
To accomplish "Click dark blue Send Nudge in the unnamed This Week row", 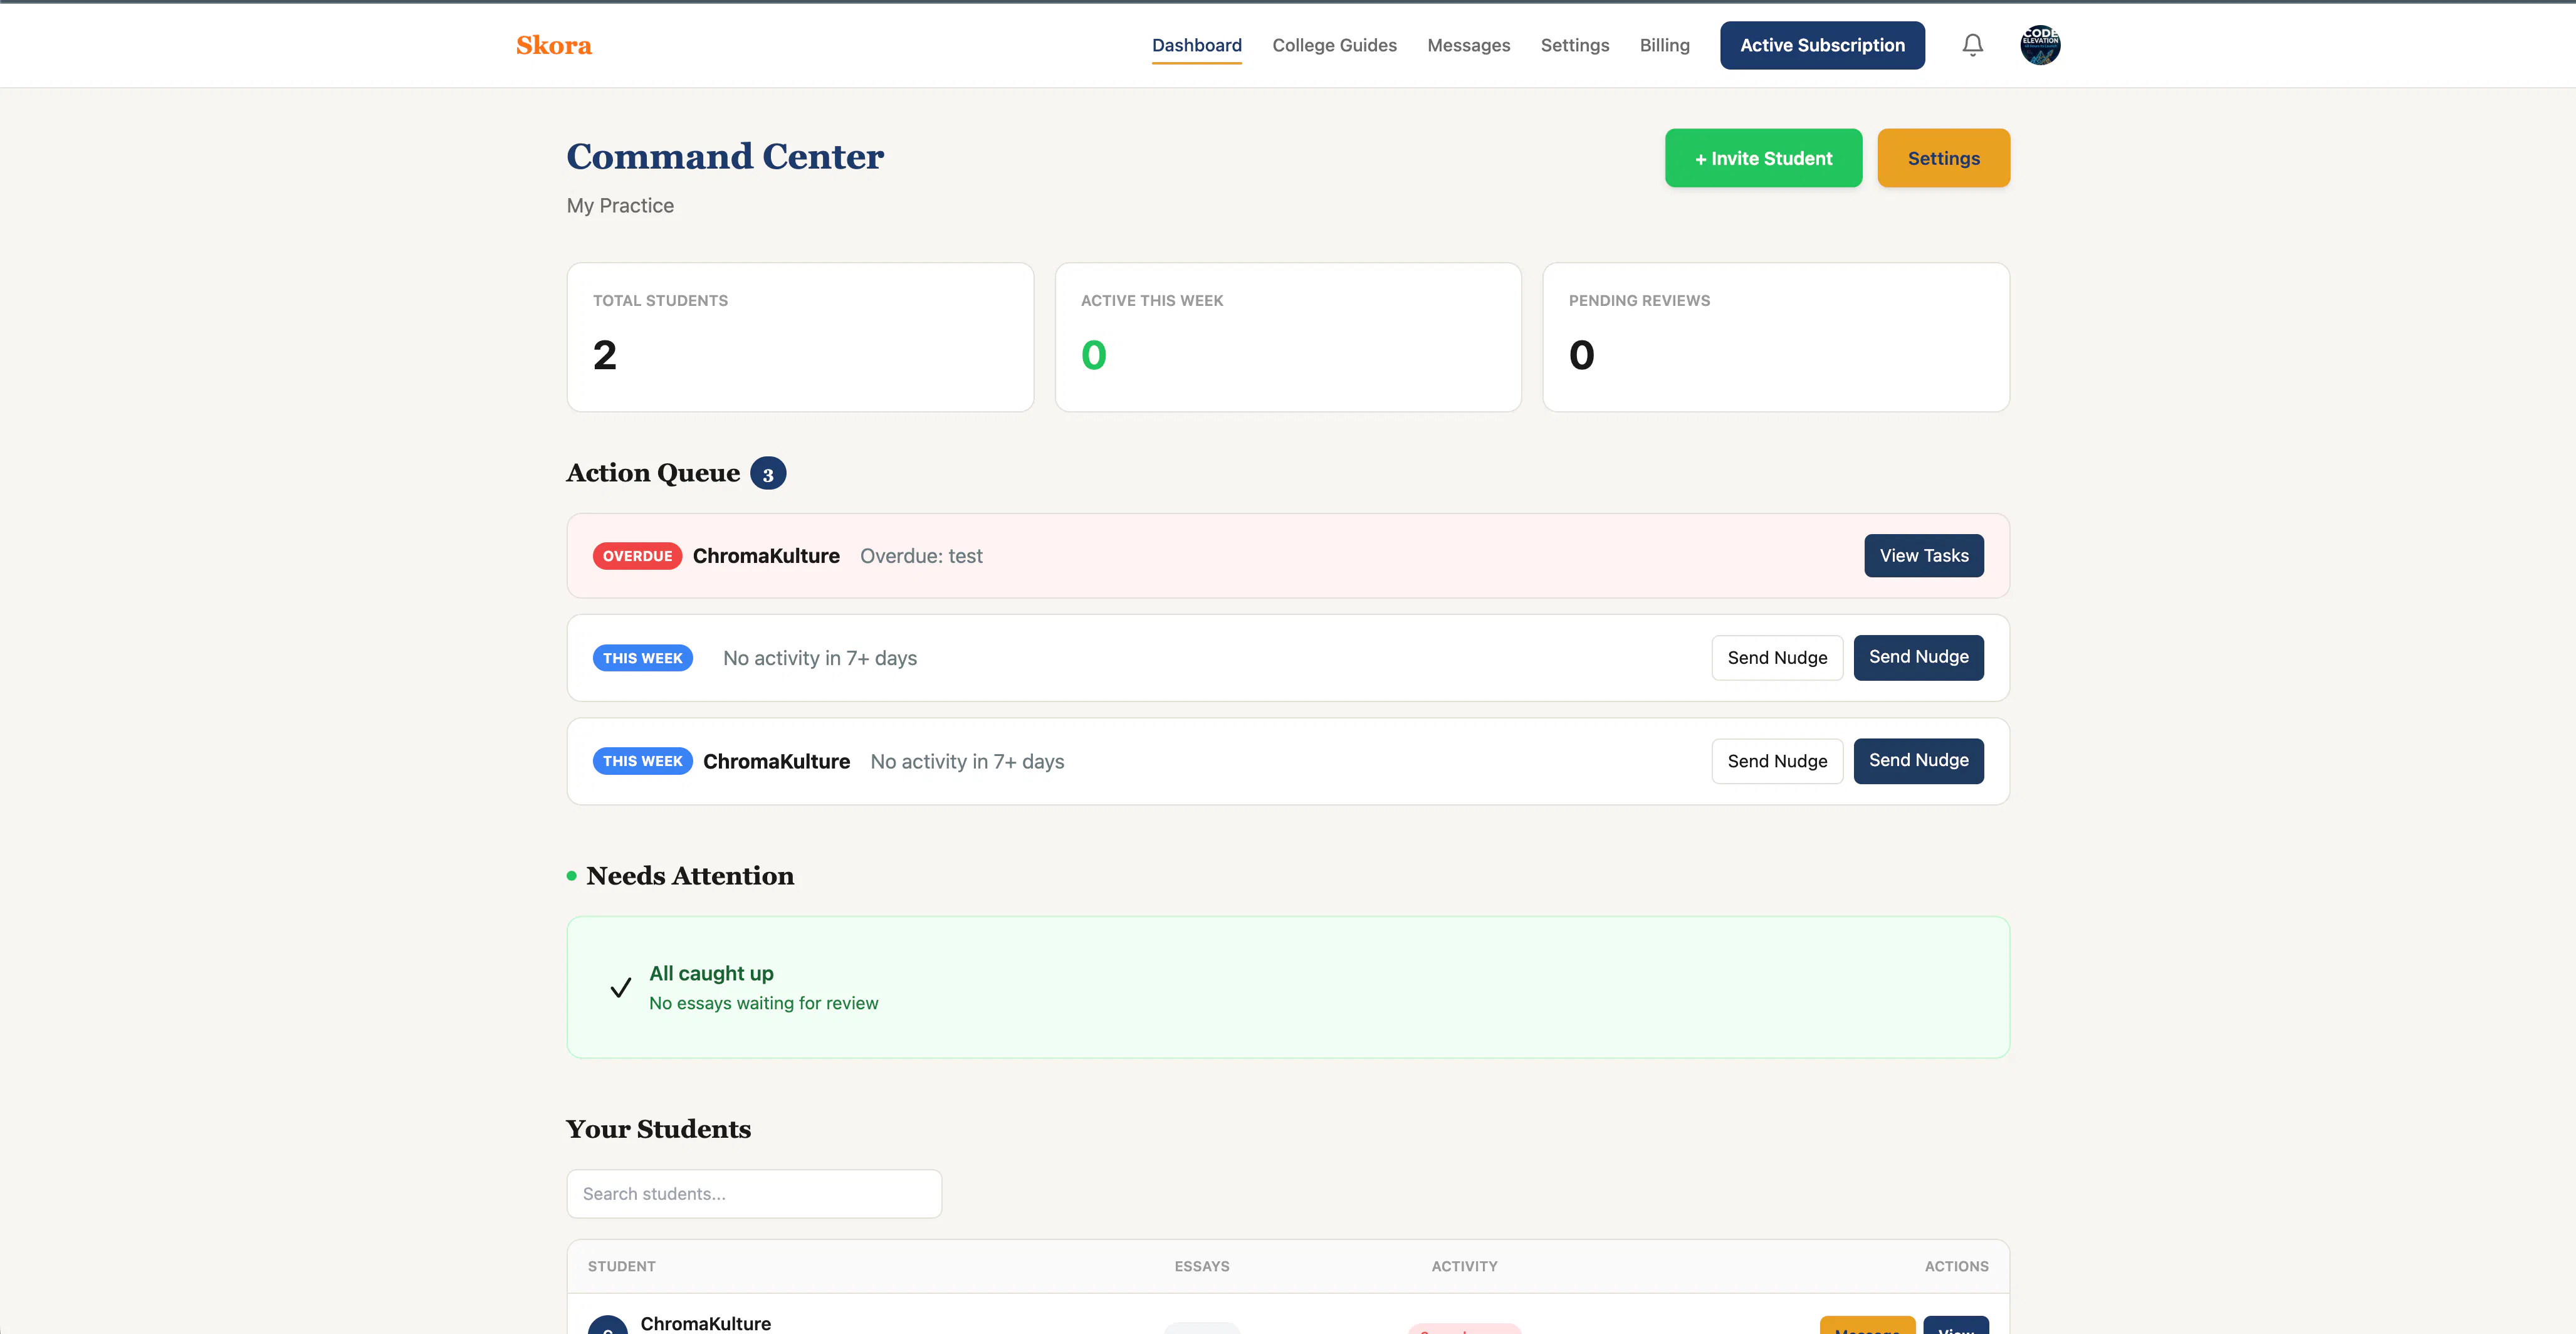I will coord(1918,658).
